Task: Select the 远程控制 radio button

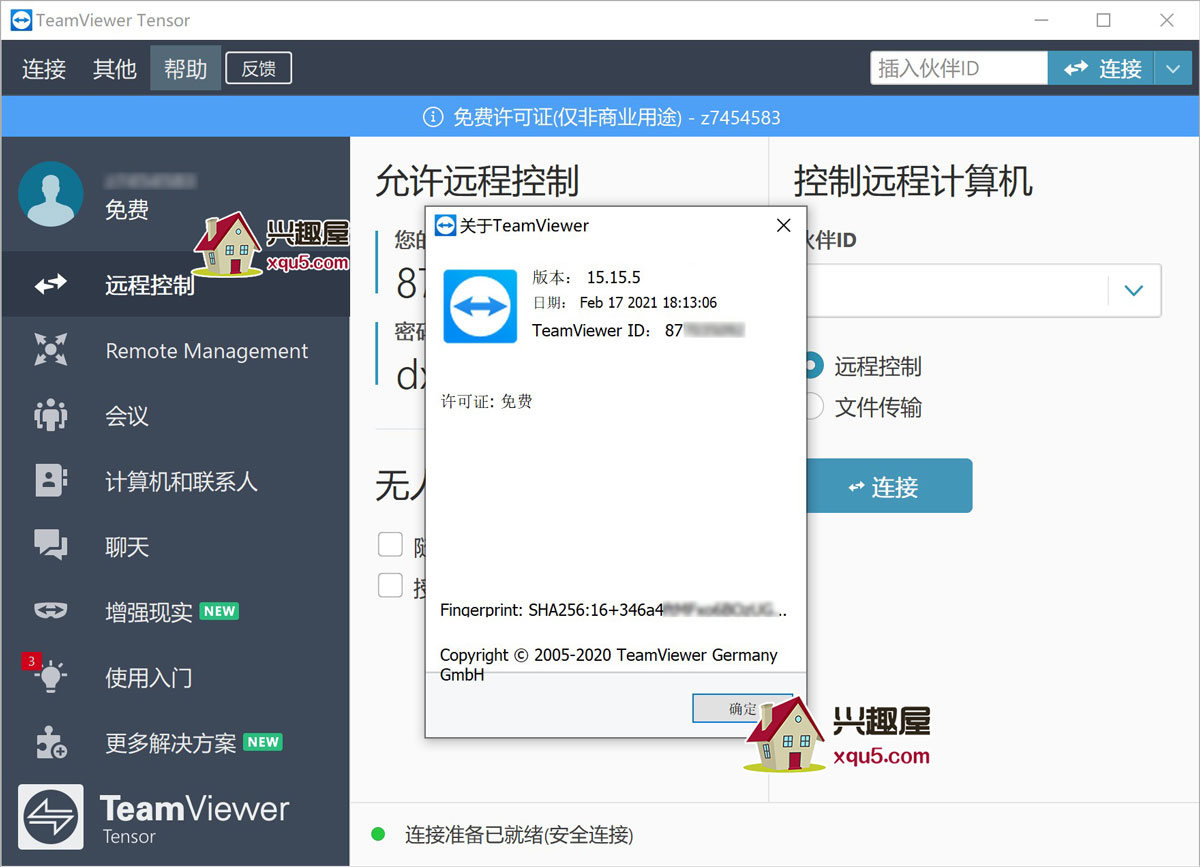Action: click(x=814, y=367)
